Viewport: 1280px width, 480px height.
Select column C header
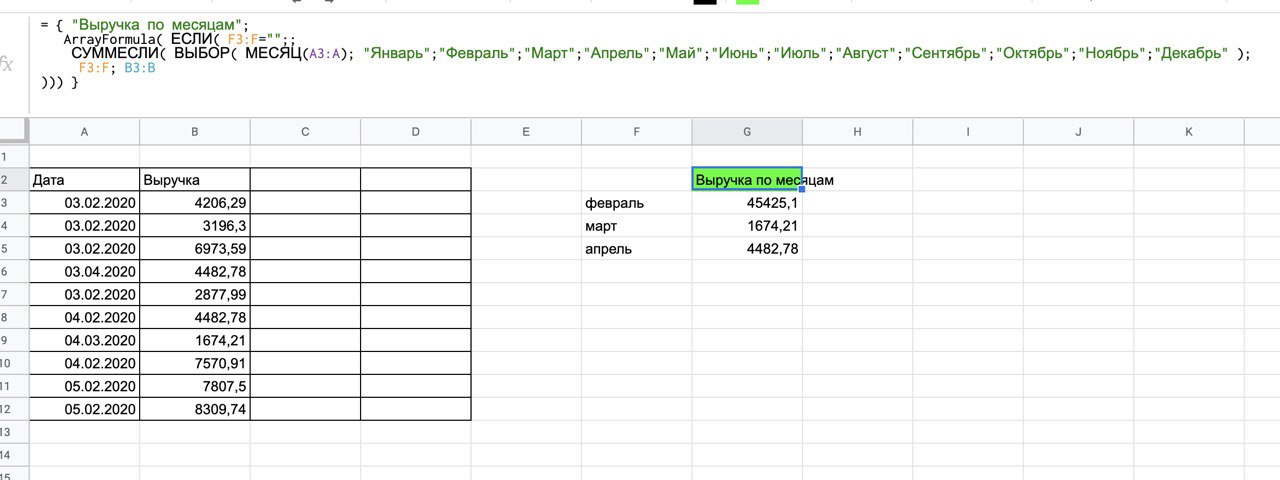(305, 131)
